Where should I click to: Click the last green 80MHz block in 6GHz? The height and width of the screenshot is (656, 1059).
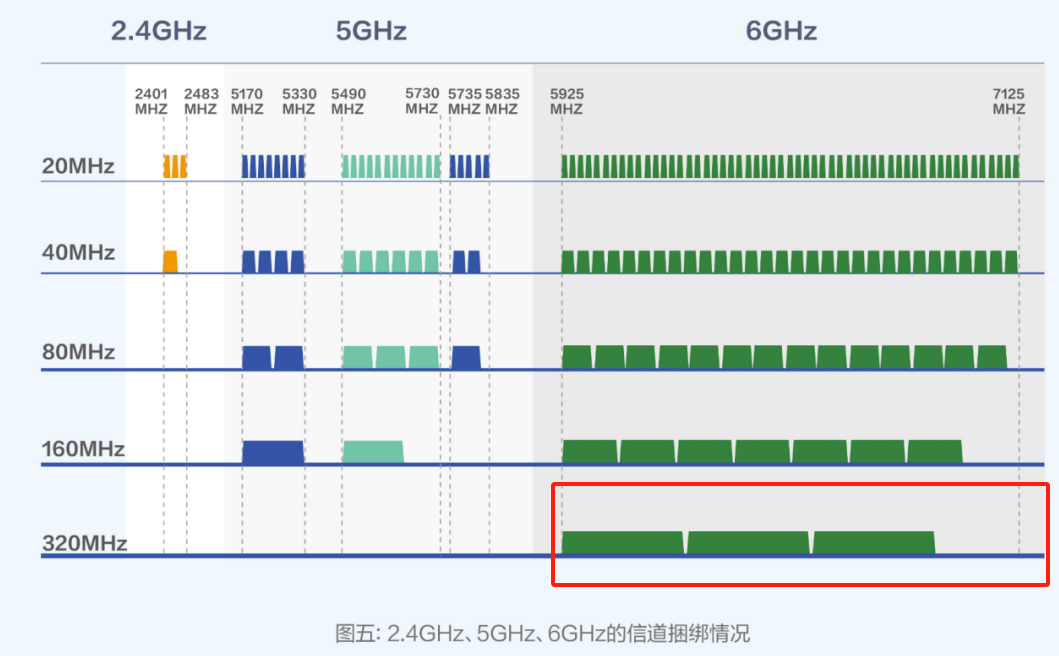tap(992, 354)
